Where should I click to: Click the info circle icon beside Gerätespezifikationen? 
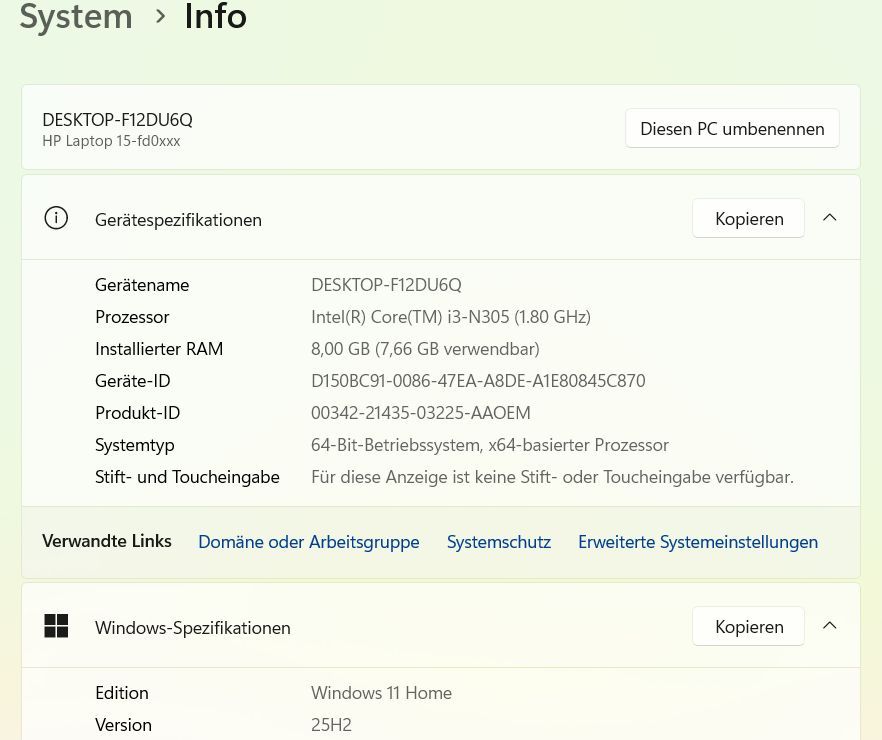pyautogui.click(x=56, y=218)
